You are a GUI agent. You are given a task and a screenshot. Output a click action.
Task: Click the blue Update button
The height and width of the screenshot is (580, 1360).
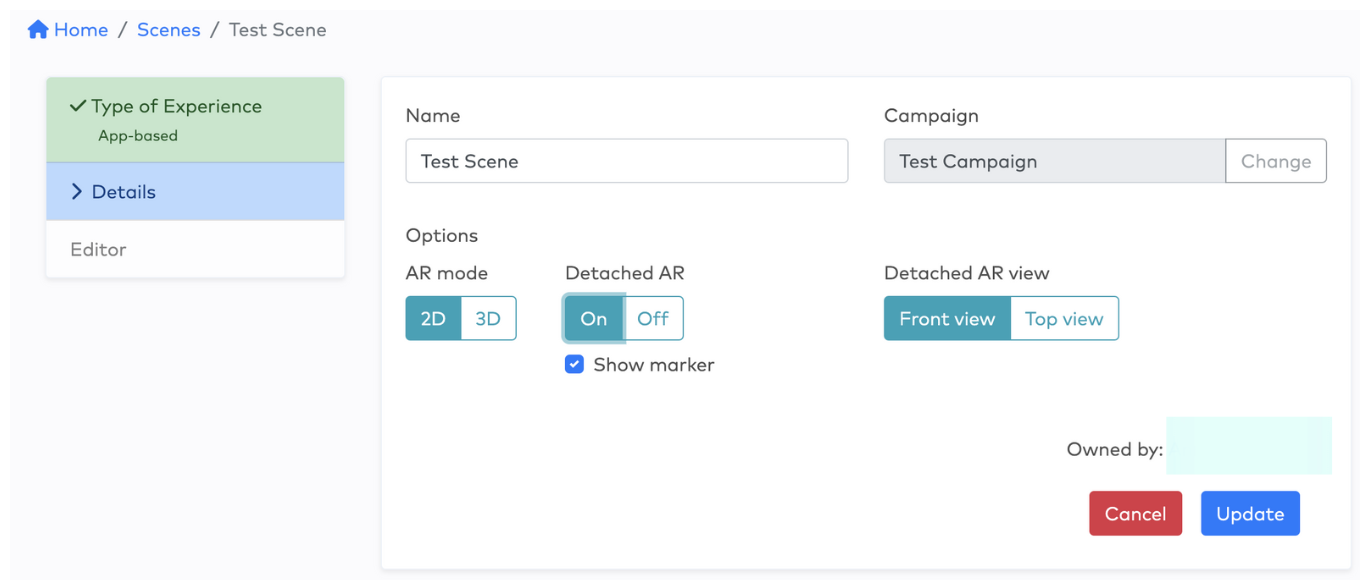click(x=1250, y=513)
